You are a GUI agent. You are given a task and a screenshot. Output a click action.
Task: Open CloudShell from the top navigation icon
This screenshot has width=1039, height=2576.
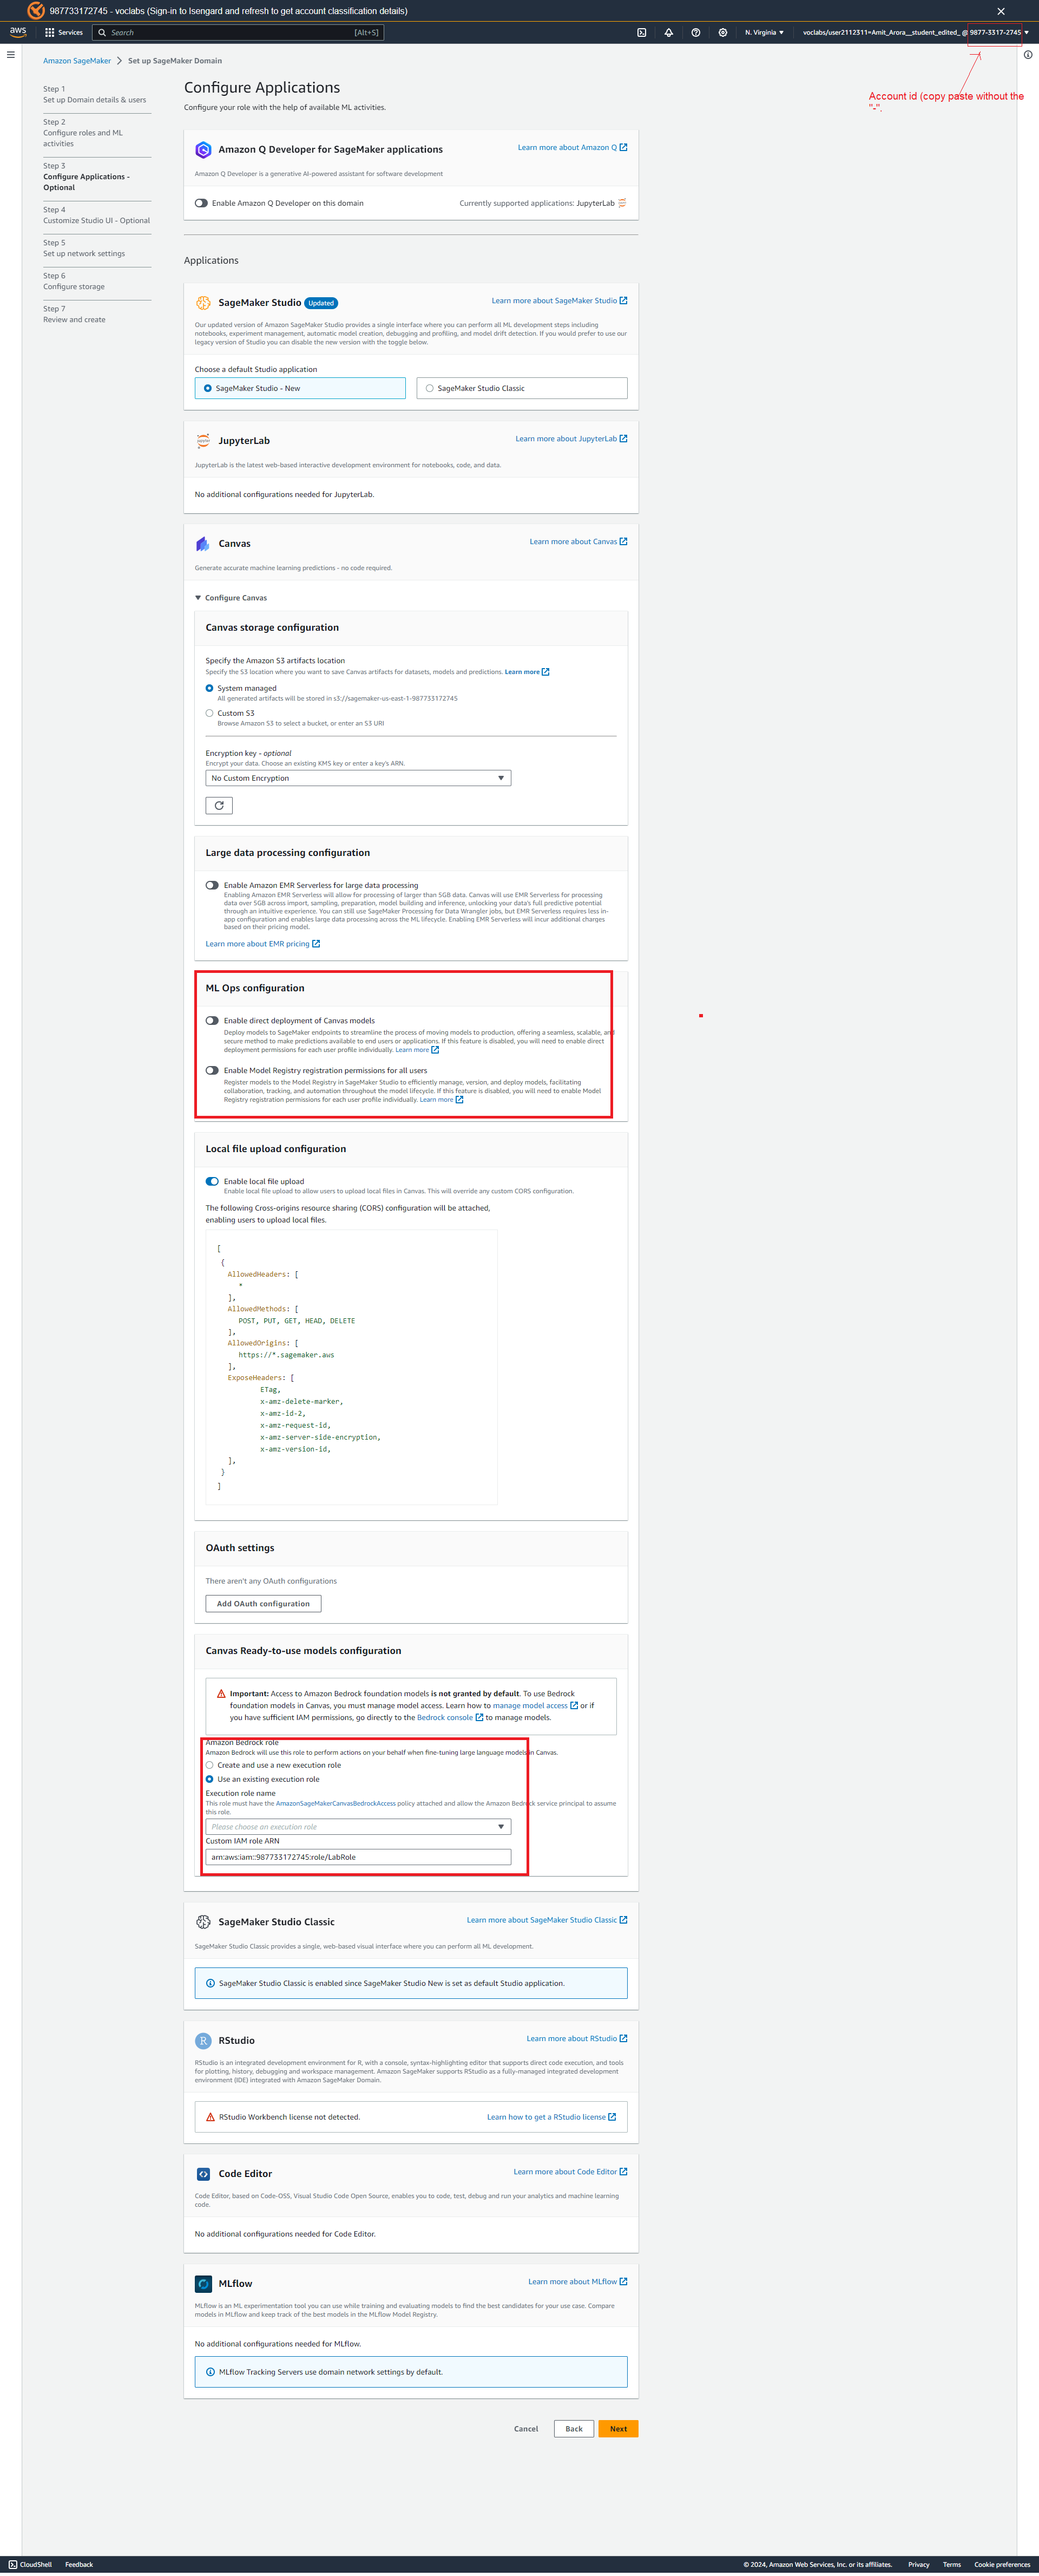(x=642, y=32)
